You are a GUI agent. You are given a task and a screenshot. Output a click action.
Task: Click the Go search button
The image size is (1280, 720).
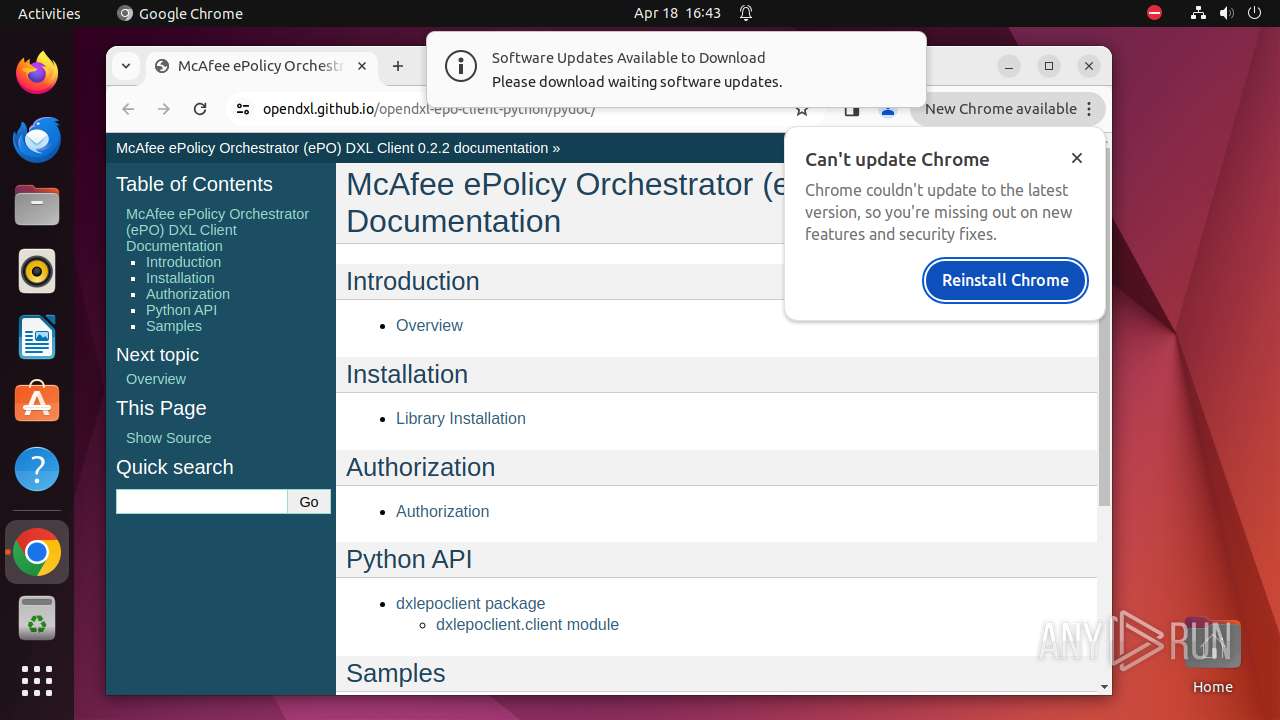309,502
